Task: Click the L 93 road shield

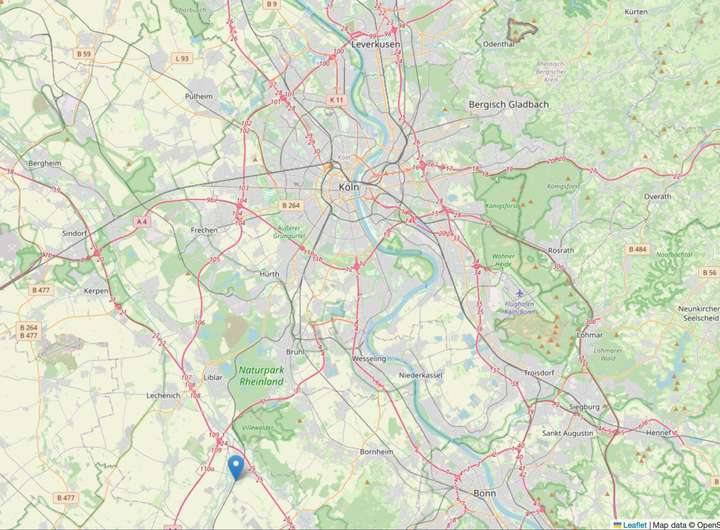Action: click(x=182, y=58)
